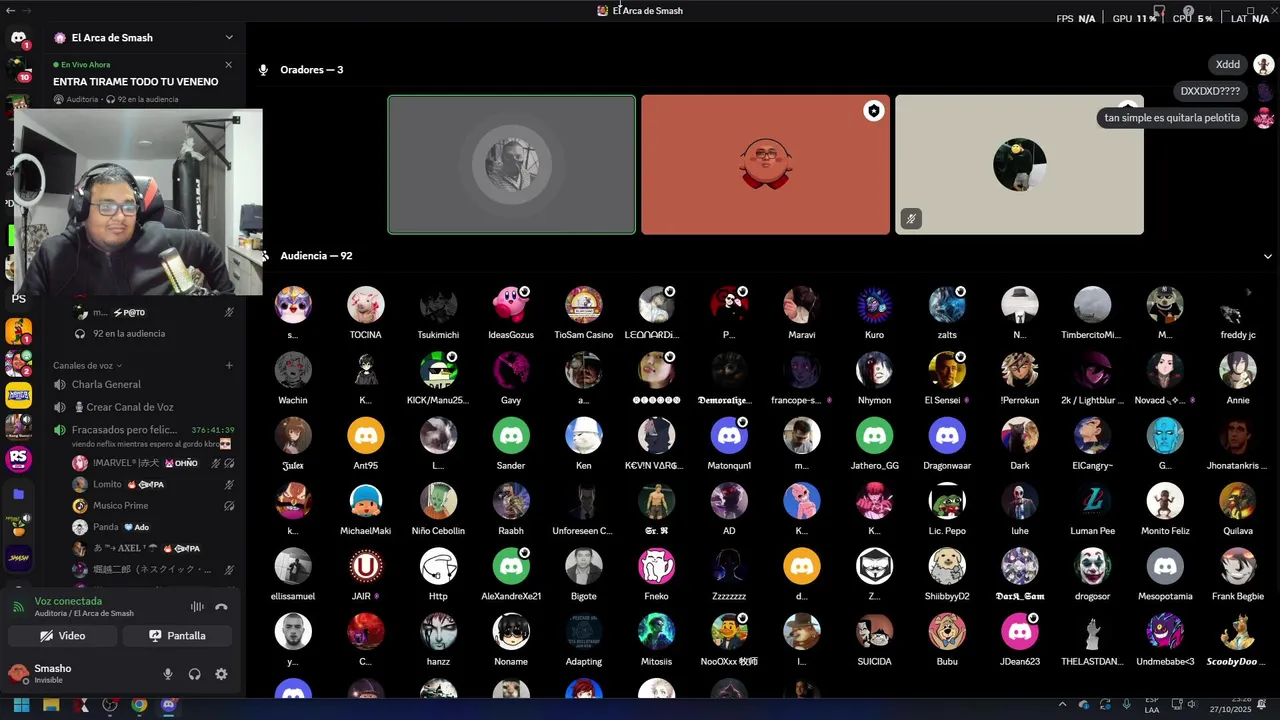Toggle the Video camera button
The width and height of the screenshot is (1280, 720).
pyautogui.click(x=63, y=636)
